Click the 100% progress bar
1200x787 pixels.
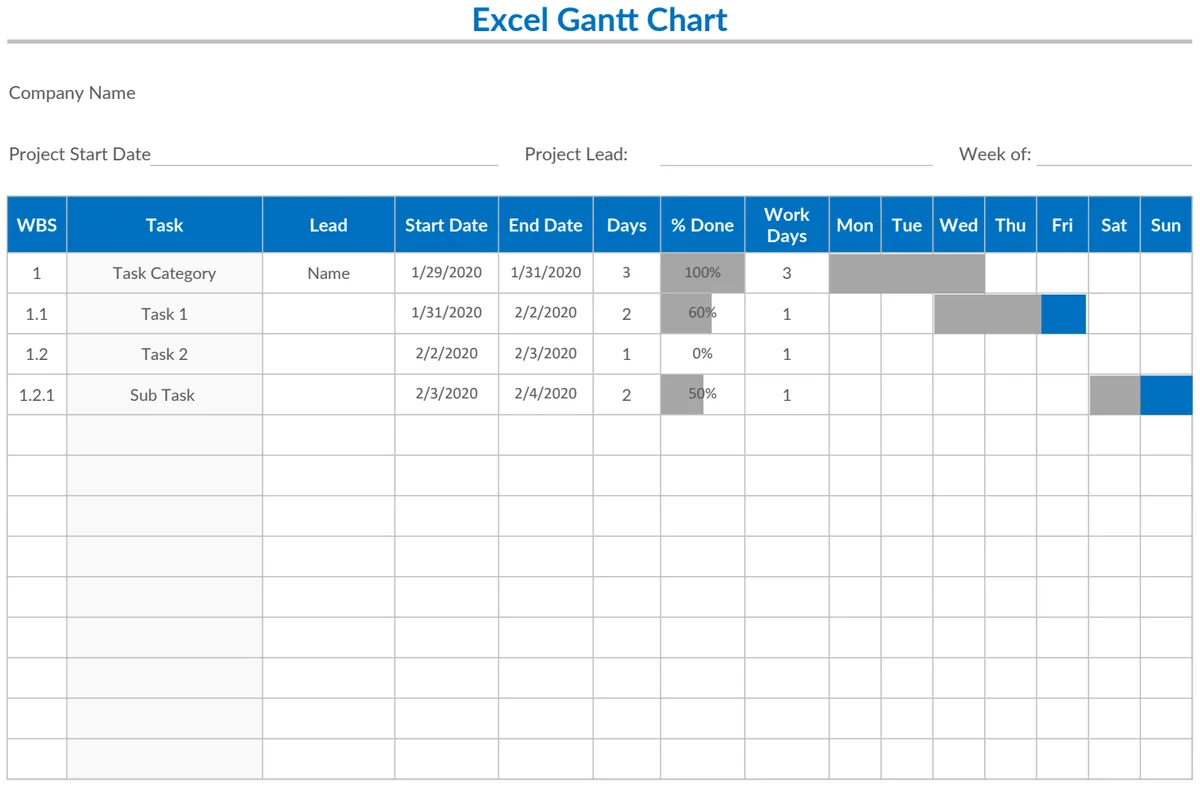[703, 273]
